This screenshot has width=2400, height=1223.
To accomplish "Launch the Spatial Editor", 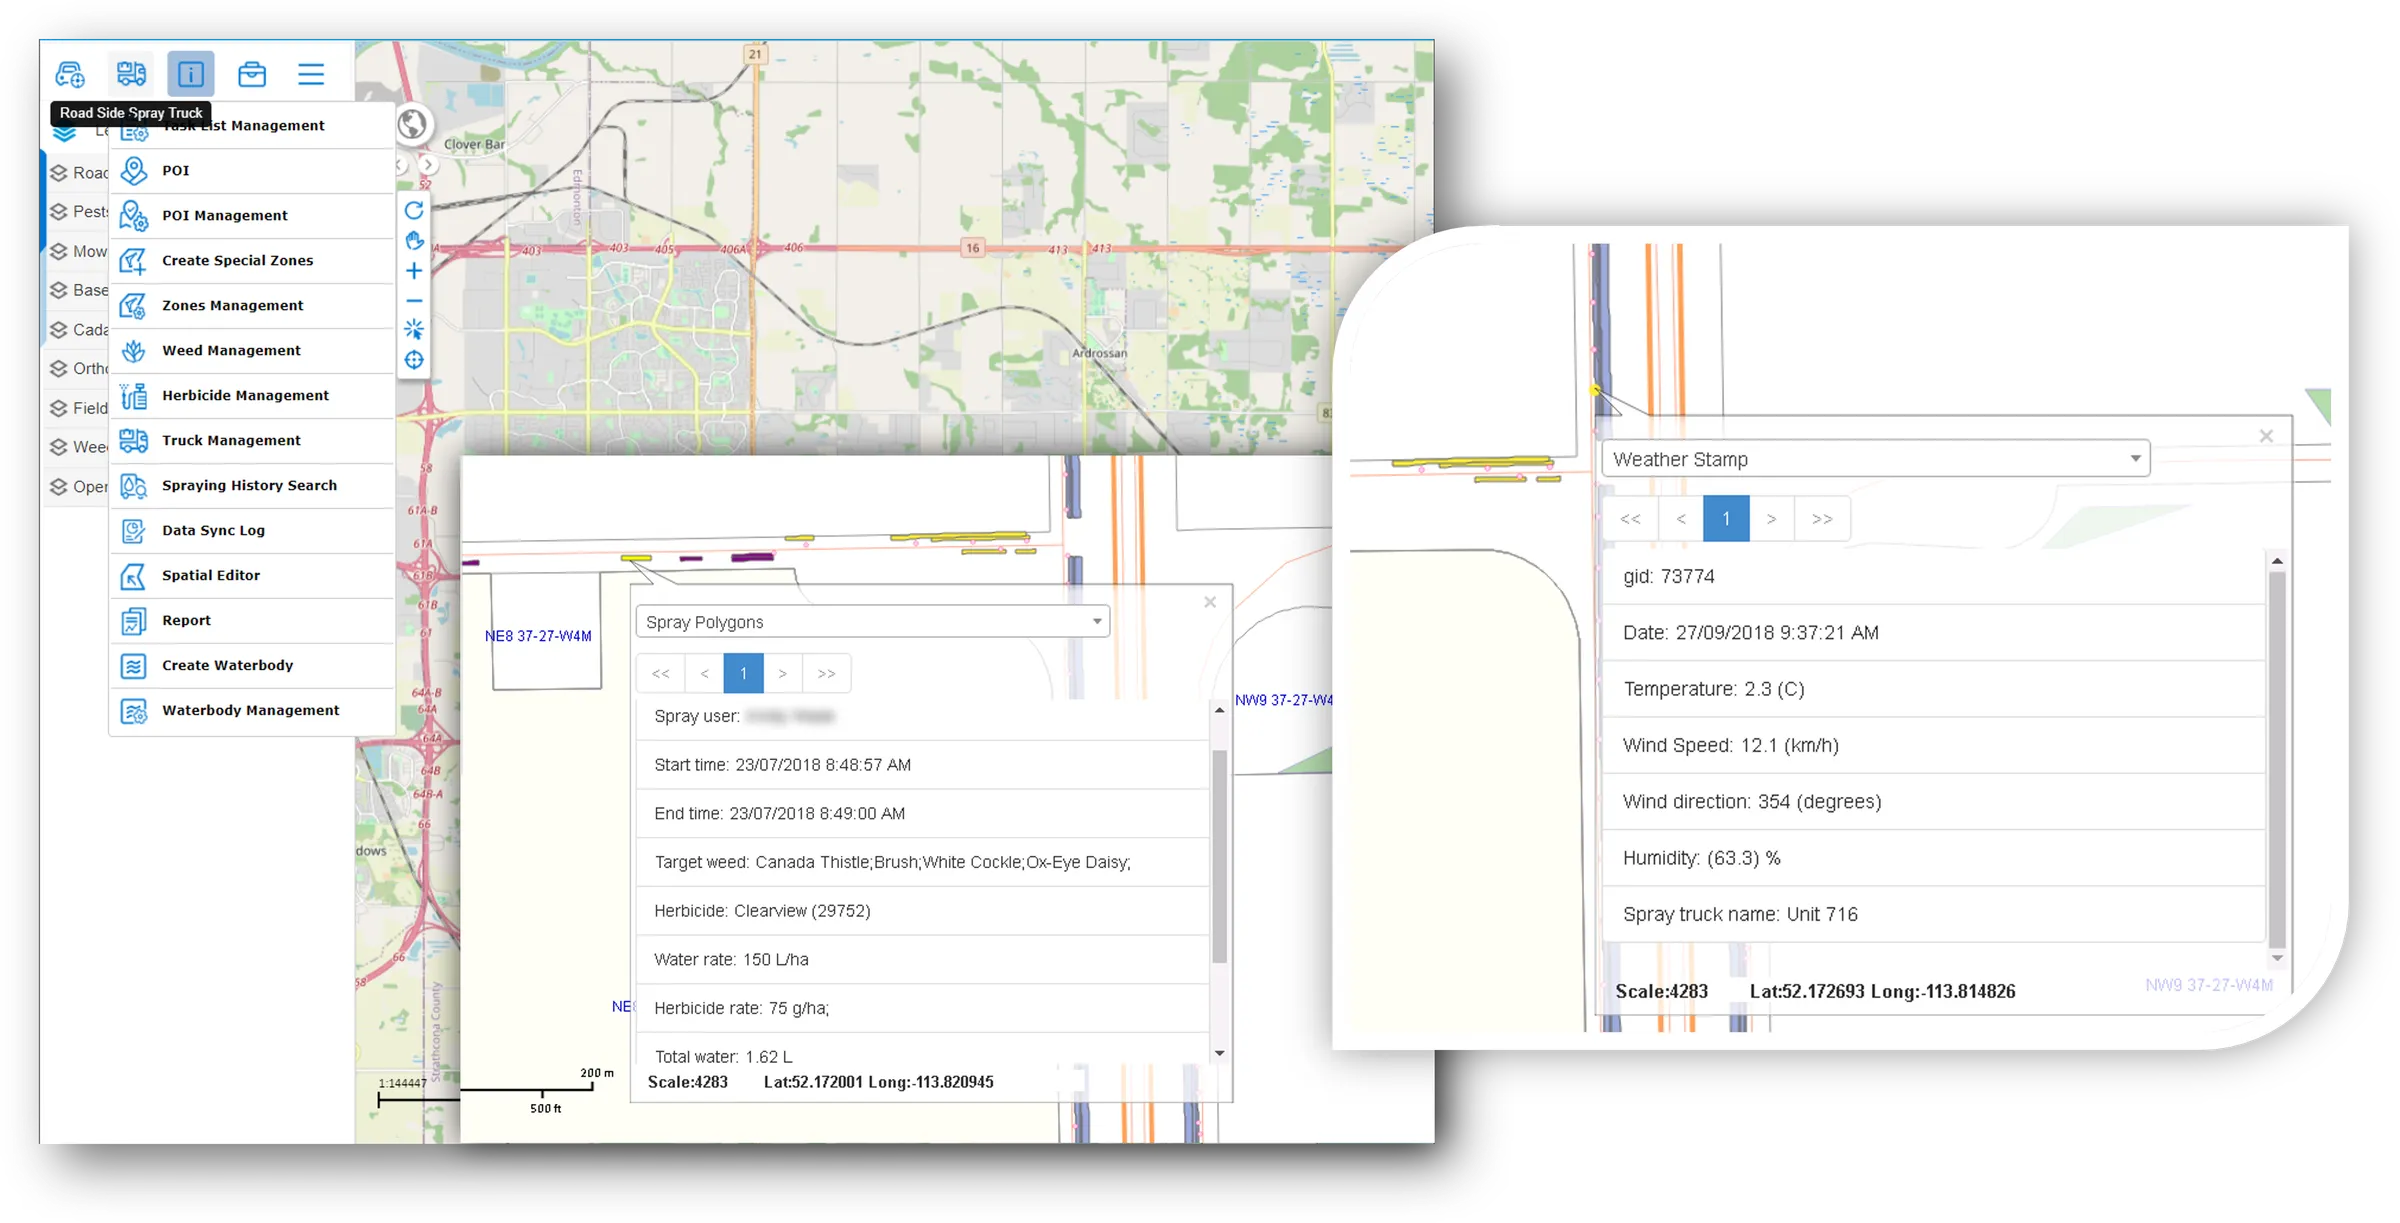I will pyautogui.click(x=252, y=576).
